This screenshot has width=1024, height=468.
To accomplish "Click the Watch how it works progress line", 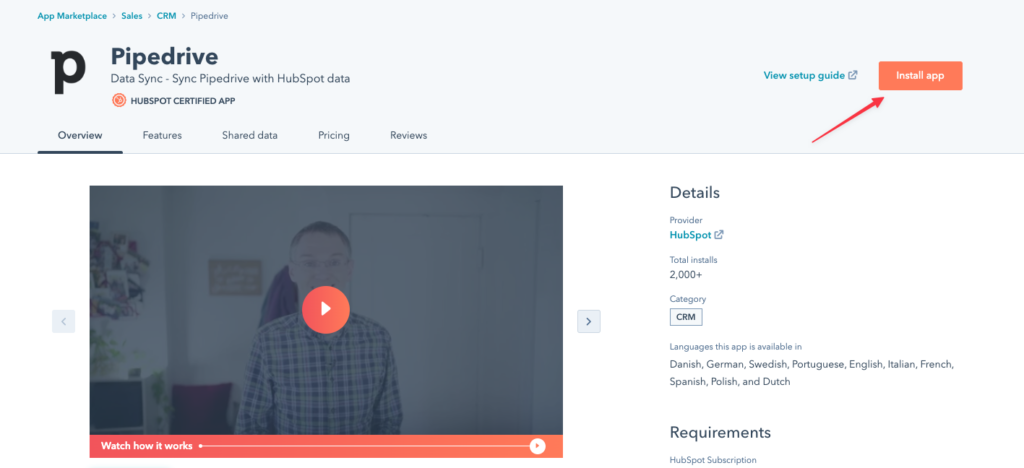I will 366,446.
